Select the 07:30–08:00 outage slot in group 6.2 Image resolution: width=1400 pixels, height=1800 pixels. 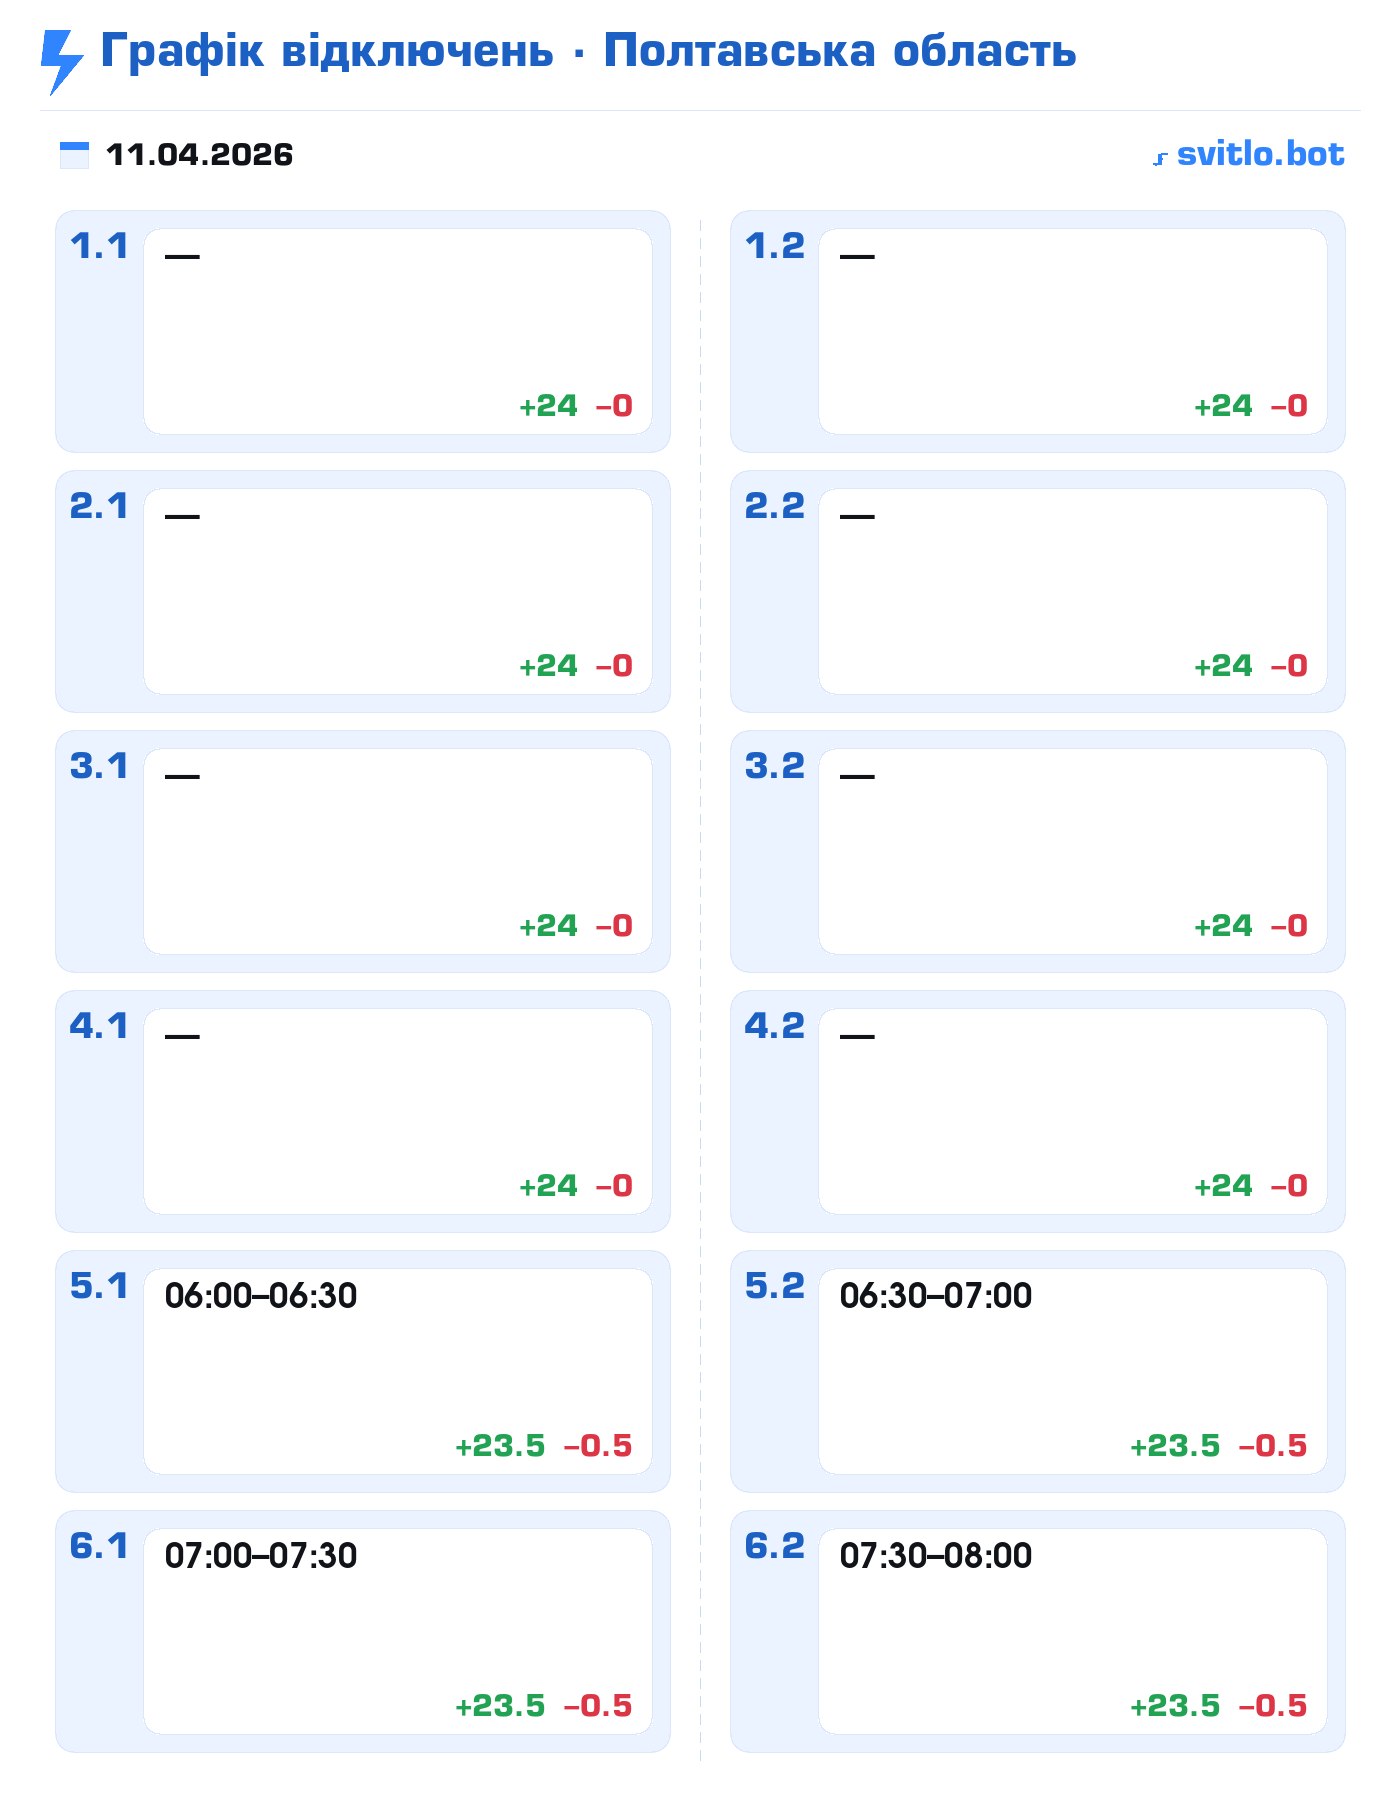pyautogui.click(x=936, y=1556)
